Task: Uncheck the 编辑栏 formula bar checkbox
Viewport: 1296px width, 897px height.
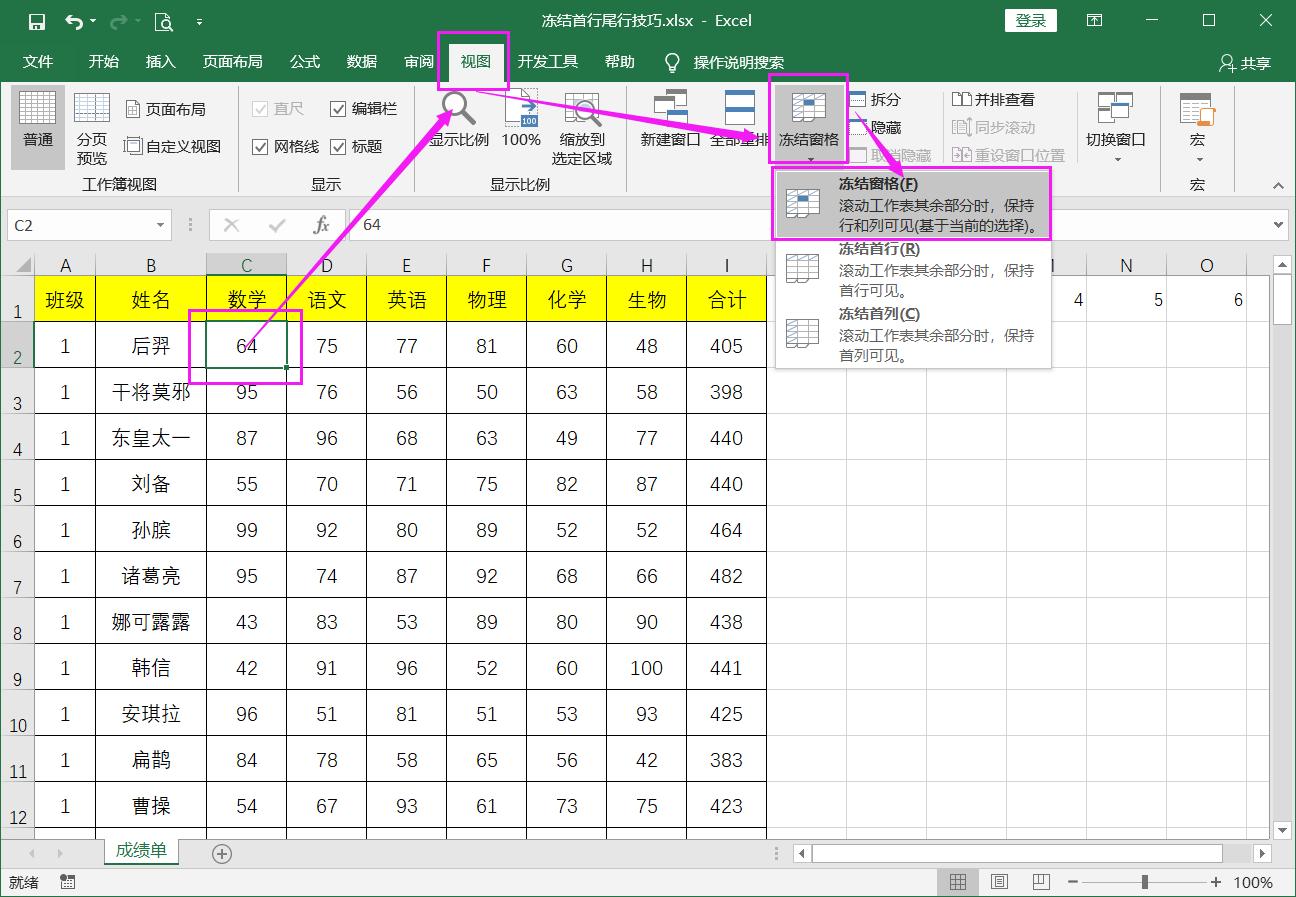Action: (x=339, y=108)
